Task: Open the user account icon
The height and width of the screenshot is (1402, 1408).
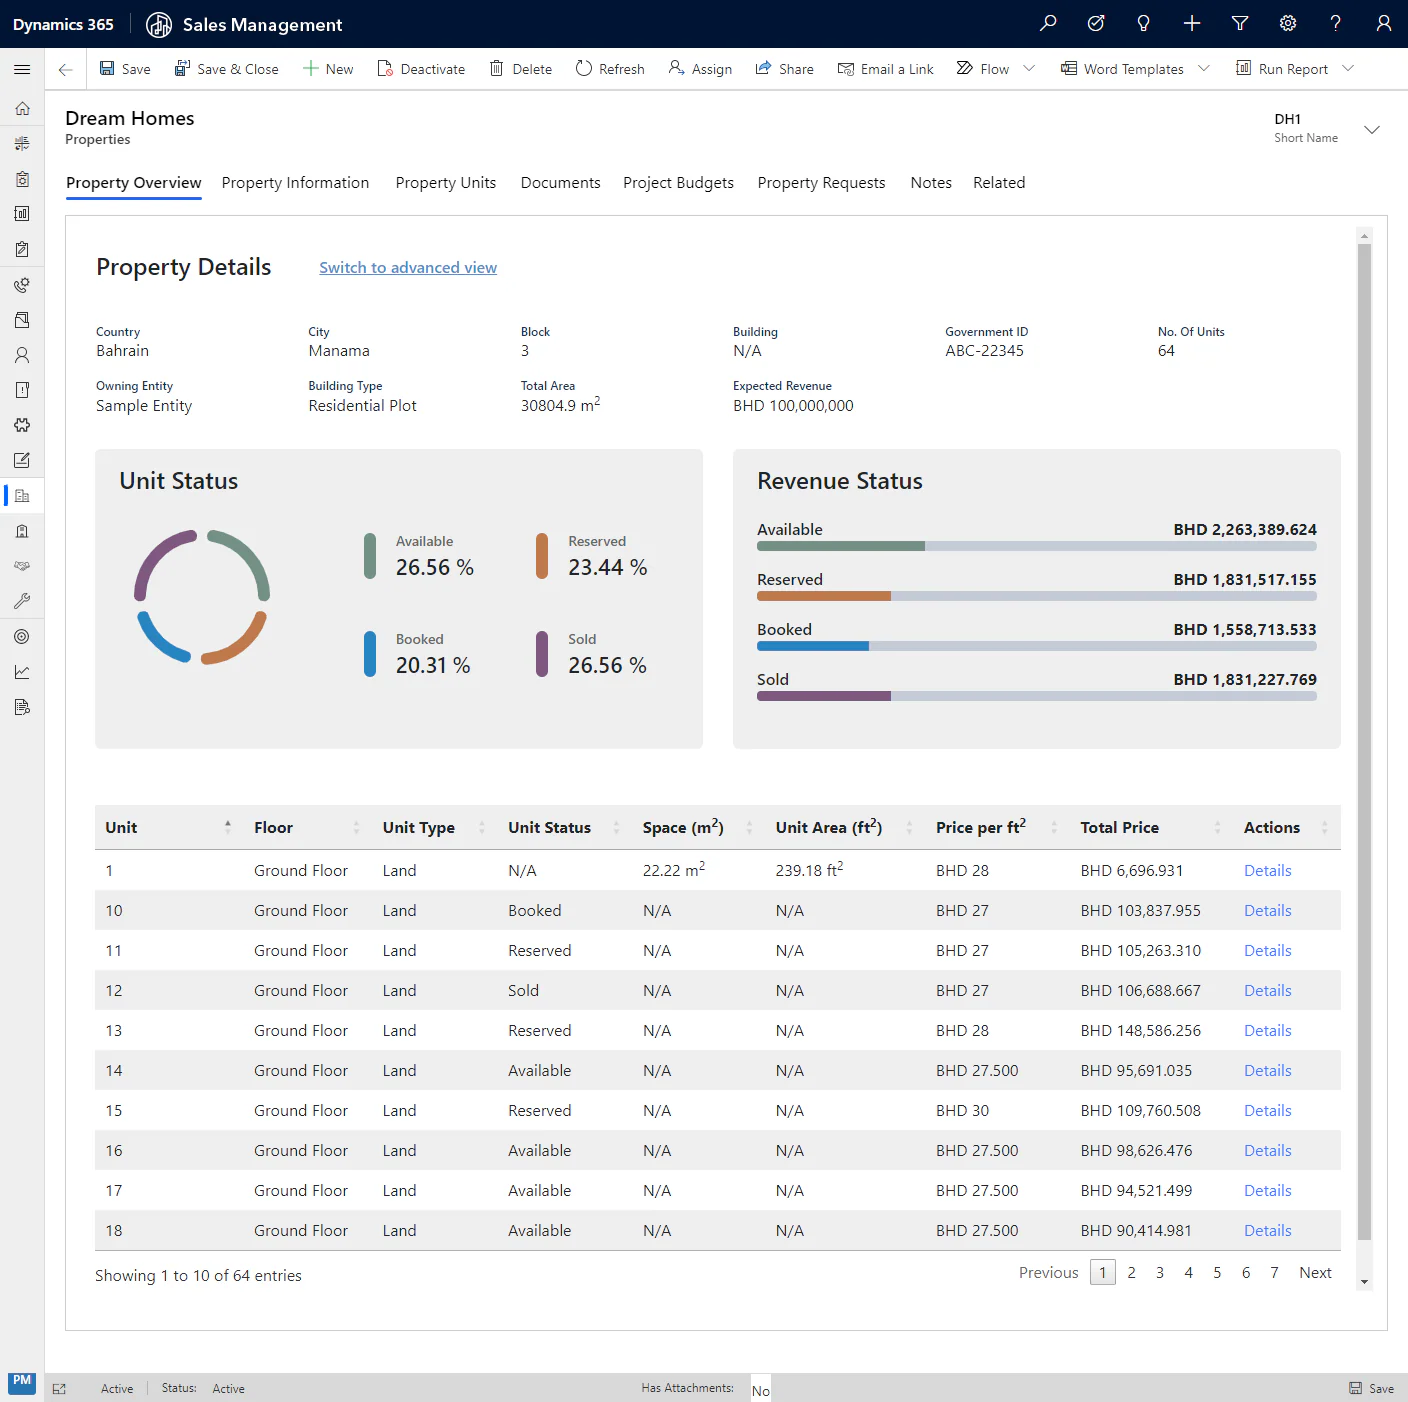Action: click(1384, 23)
